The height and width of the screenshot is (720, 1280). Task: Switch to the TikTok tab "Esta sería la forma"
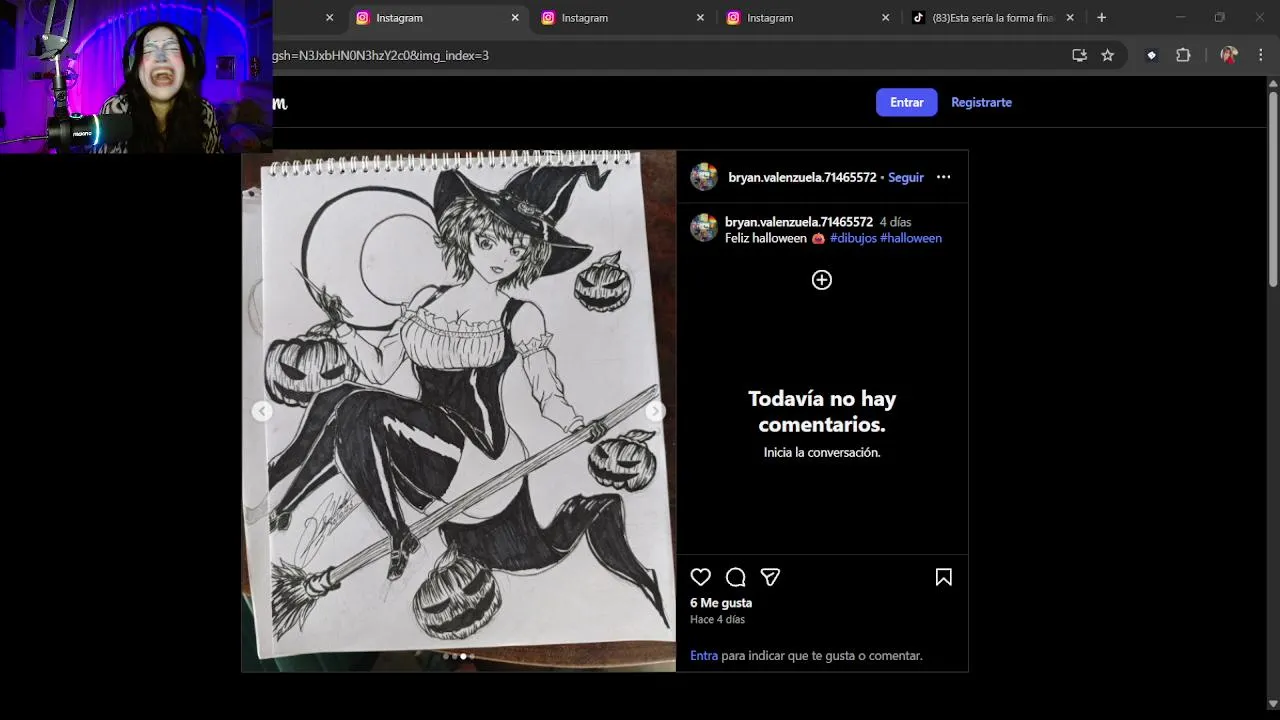[992, 18]
